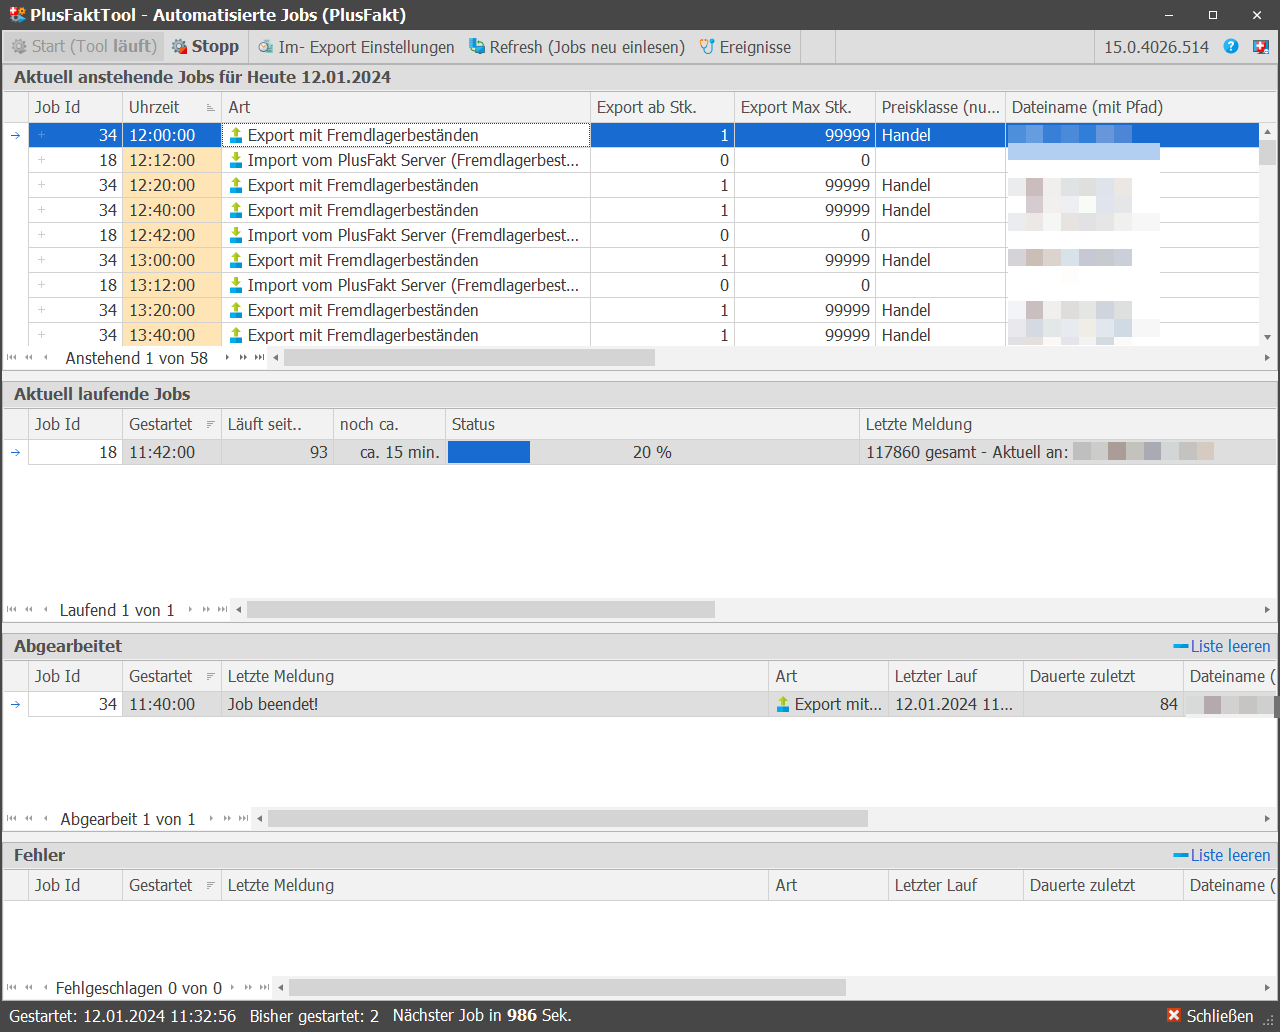Jump to last record in Abgearbeit navigator
Viewport: 1280px width, 1032px height.
(243, 818)
